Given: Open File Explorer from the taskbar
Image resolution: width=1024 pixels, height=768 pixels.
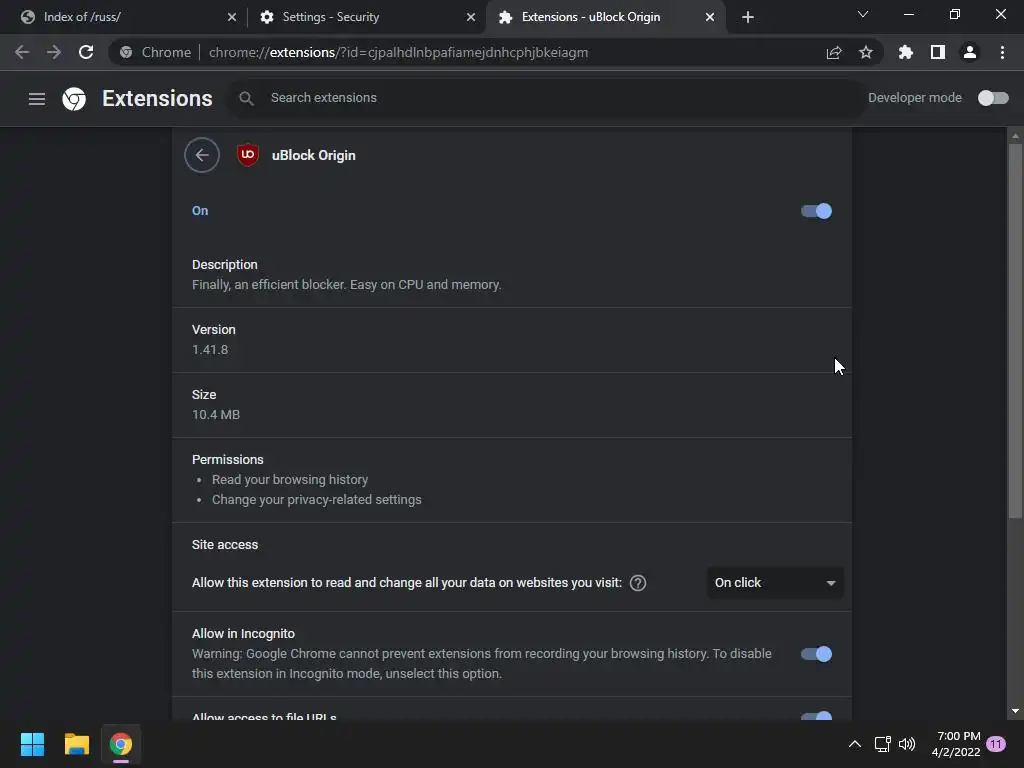Looking at the screenshot, I should point(76,744).
